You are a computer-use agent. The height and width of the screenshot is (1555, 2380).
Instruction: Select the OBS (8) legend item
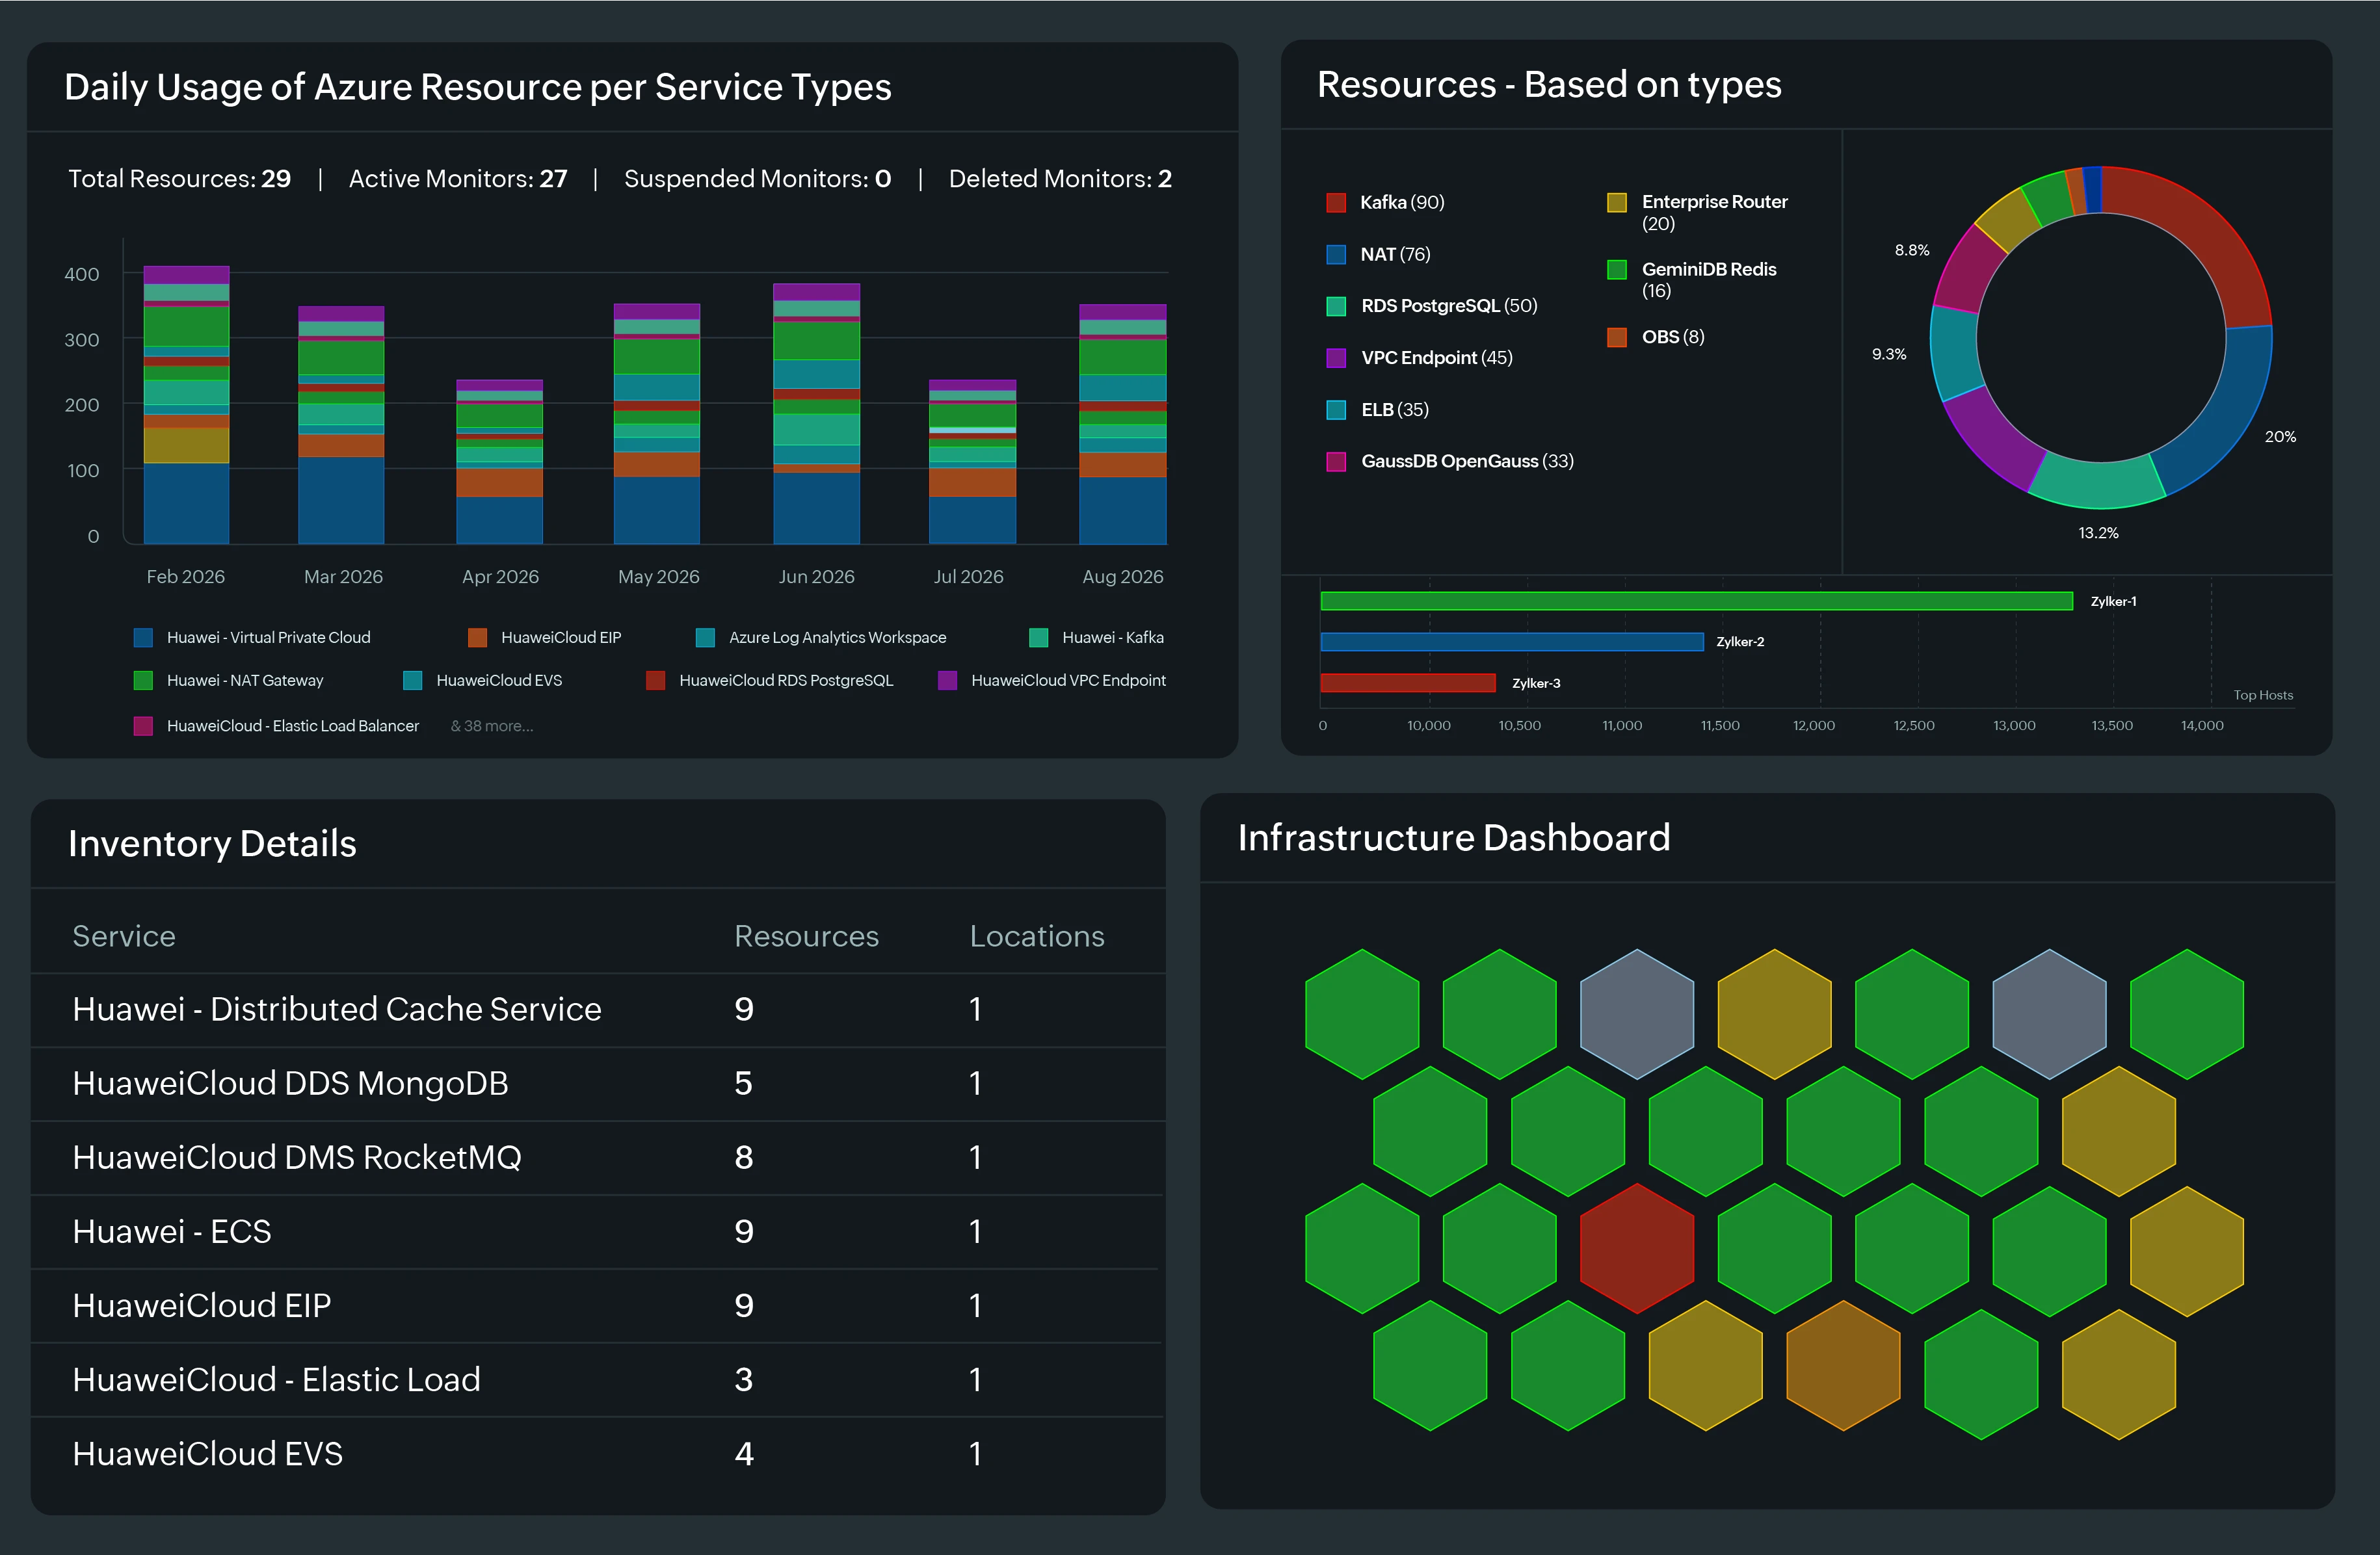(1655, 337)
